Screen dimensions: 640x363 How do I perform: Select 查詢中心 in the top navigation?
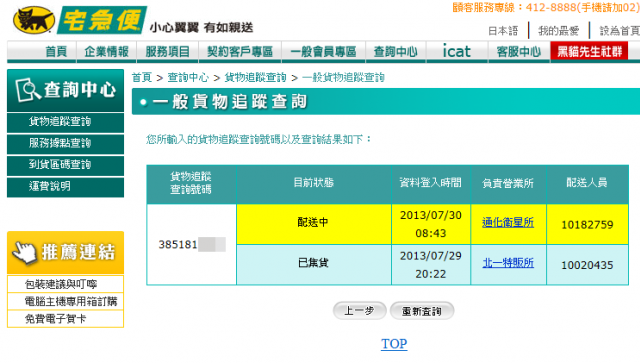[x=396, y=52]
